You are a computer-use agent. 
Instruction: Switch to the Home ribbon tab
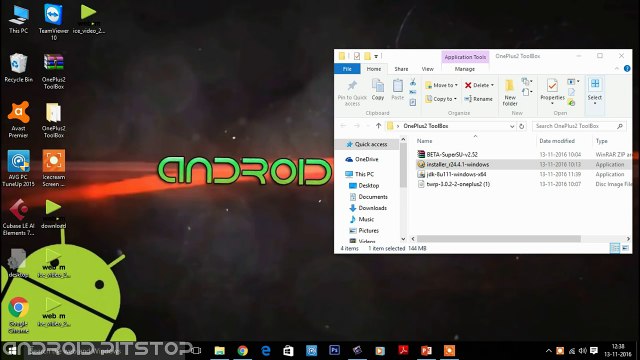(373, 69)
